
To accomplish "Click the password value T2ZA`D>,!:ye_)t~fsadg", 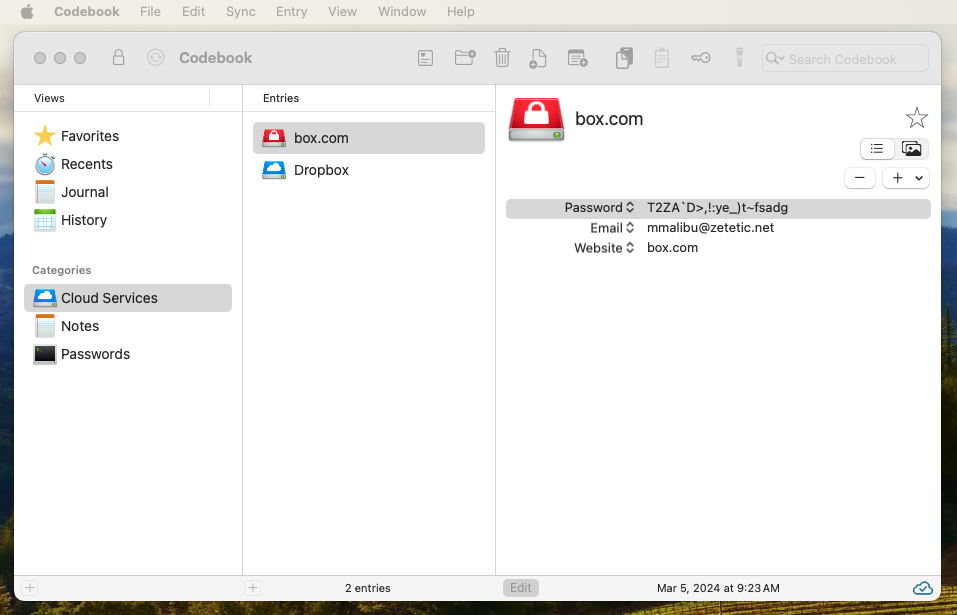I will (717, 208).
